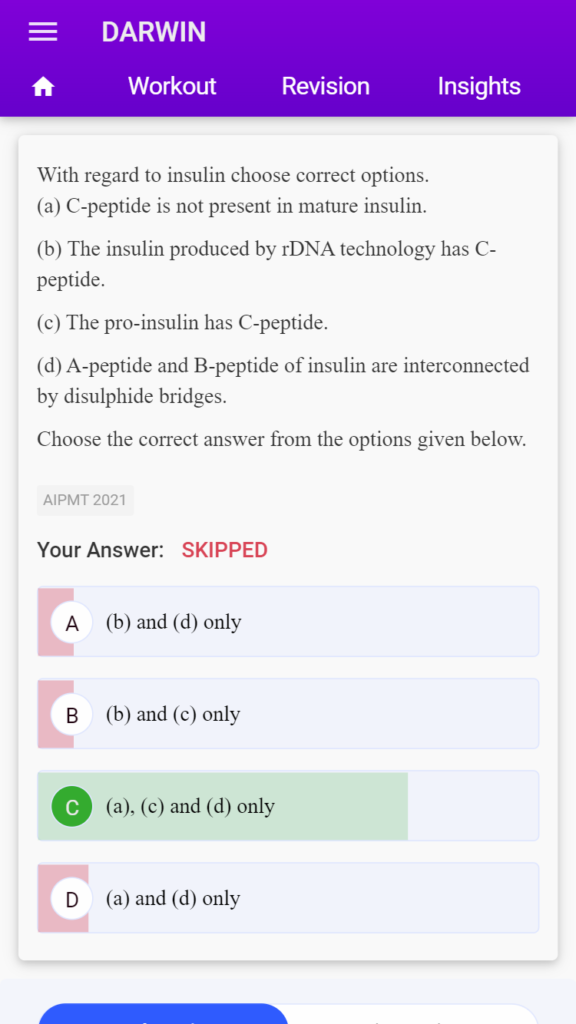The width and height of the screenshot is (576, 1024).
Task: Click the green response bar on option C
Action: coord(223,807)
